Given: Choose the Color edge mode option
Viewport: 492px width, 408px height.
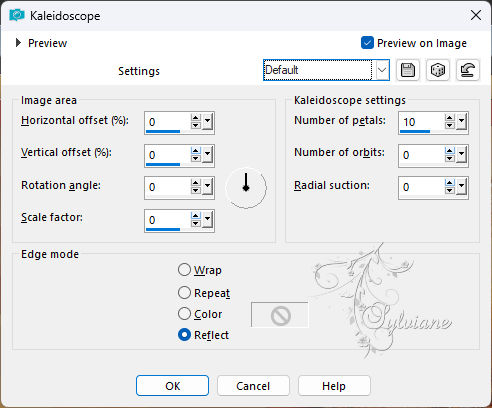Looking at the screenshot, I should click(184, 314).
